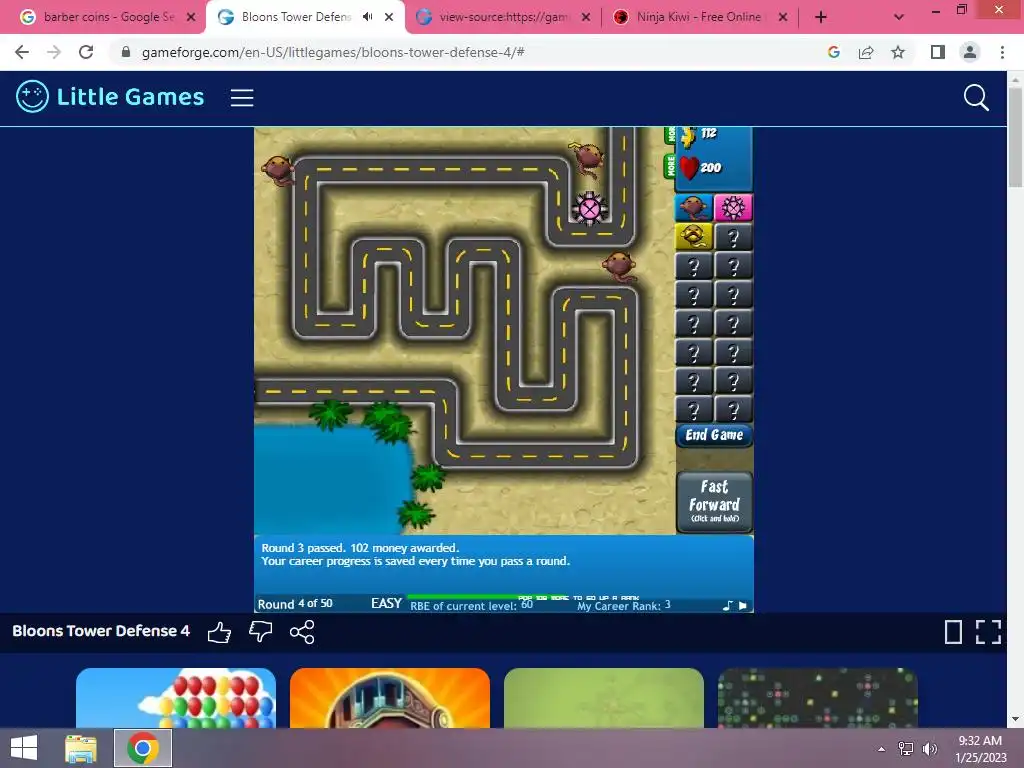This screenshot has height=768, width=1024.
Task: Open the network tray icon
Action: point(906,749)
